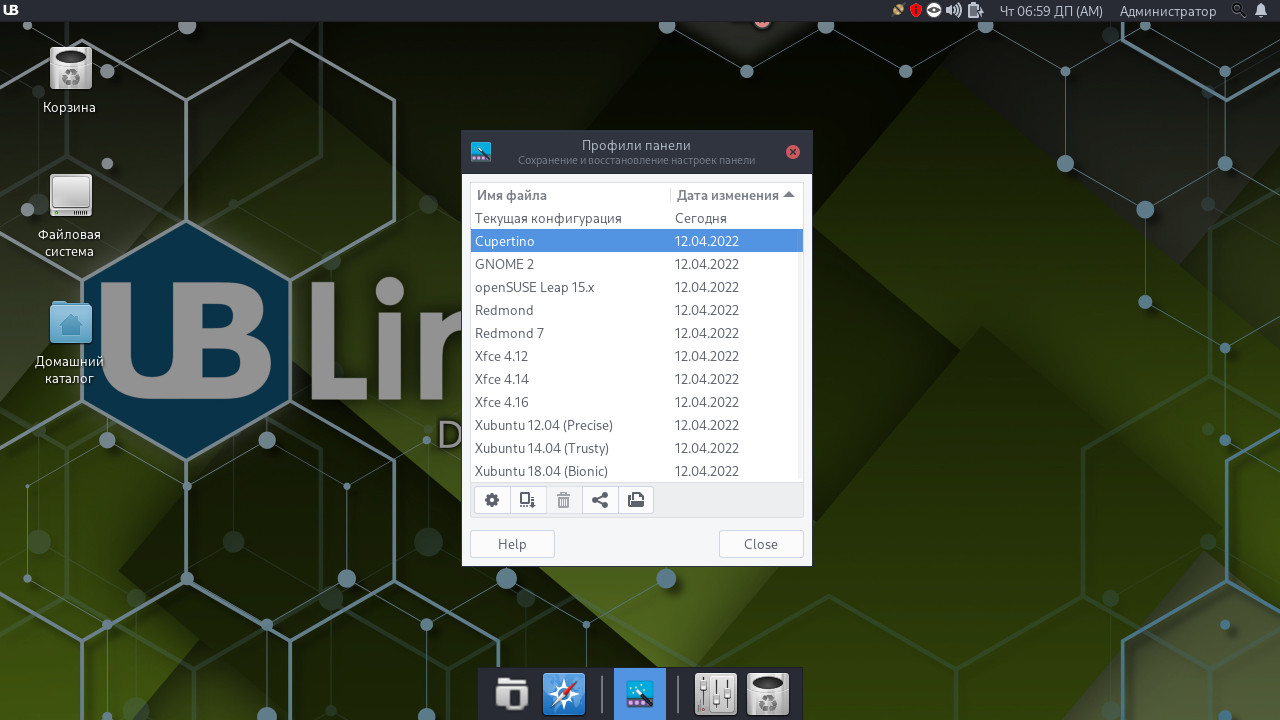
Task: Open the notifications bell in the top panel
Action: [x=1260, y=11]
